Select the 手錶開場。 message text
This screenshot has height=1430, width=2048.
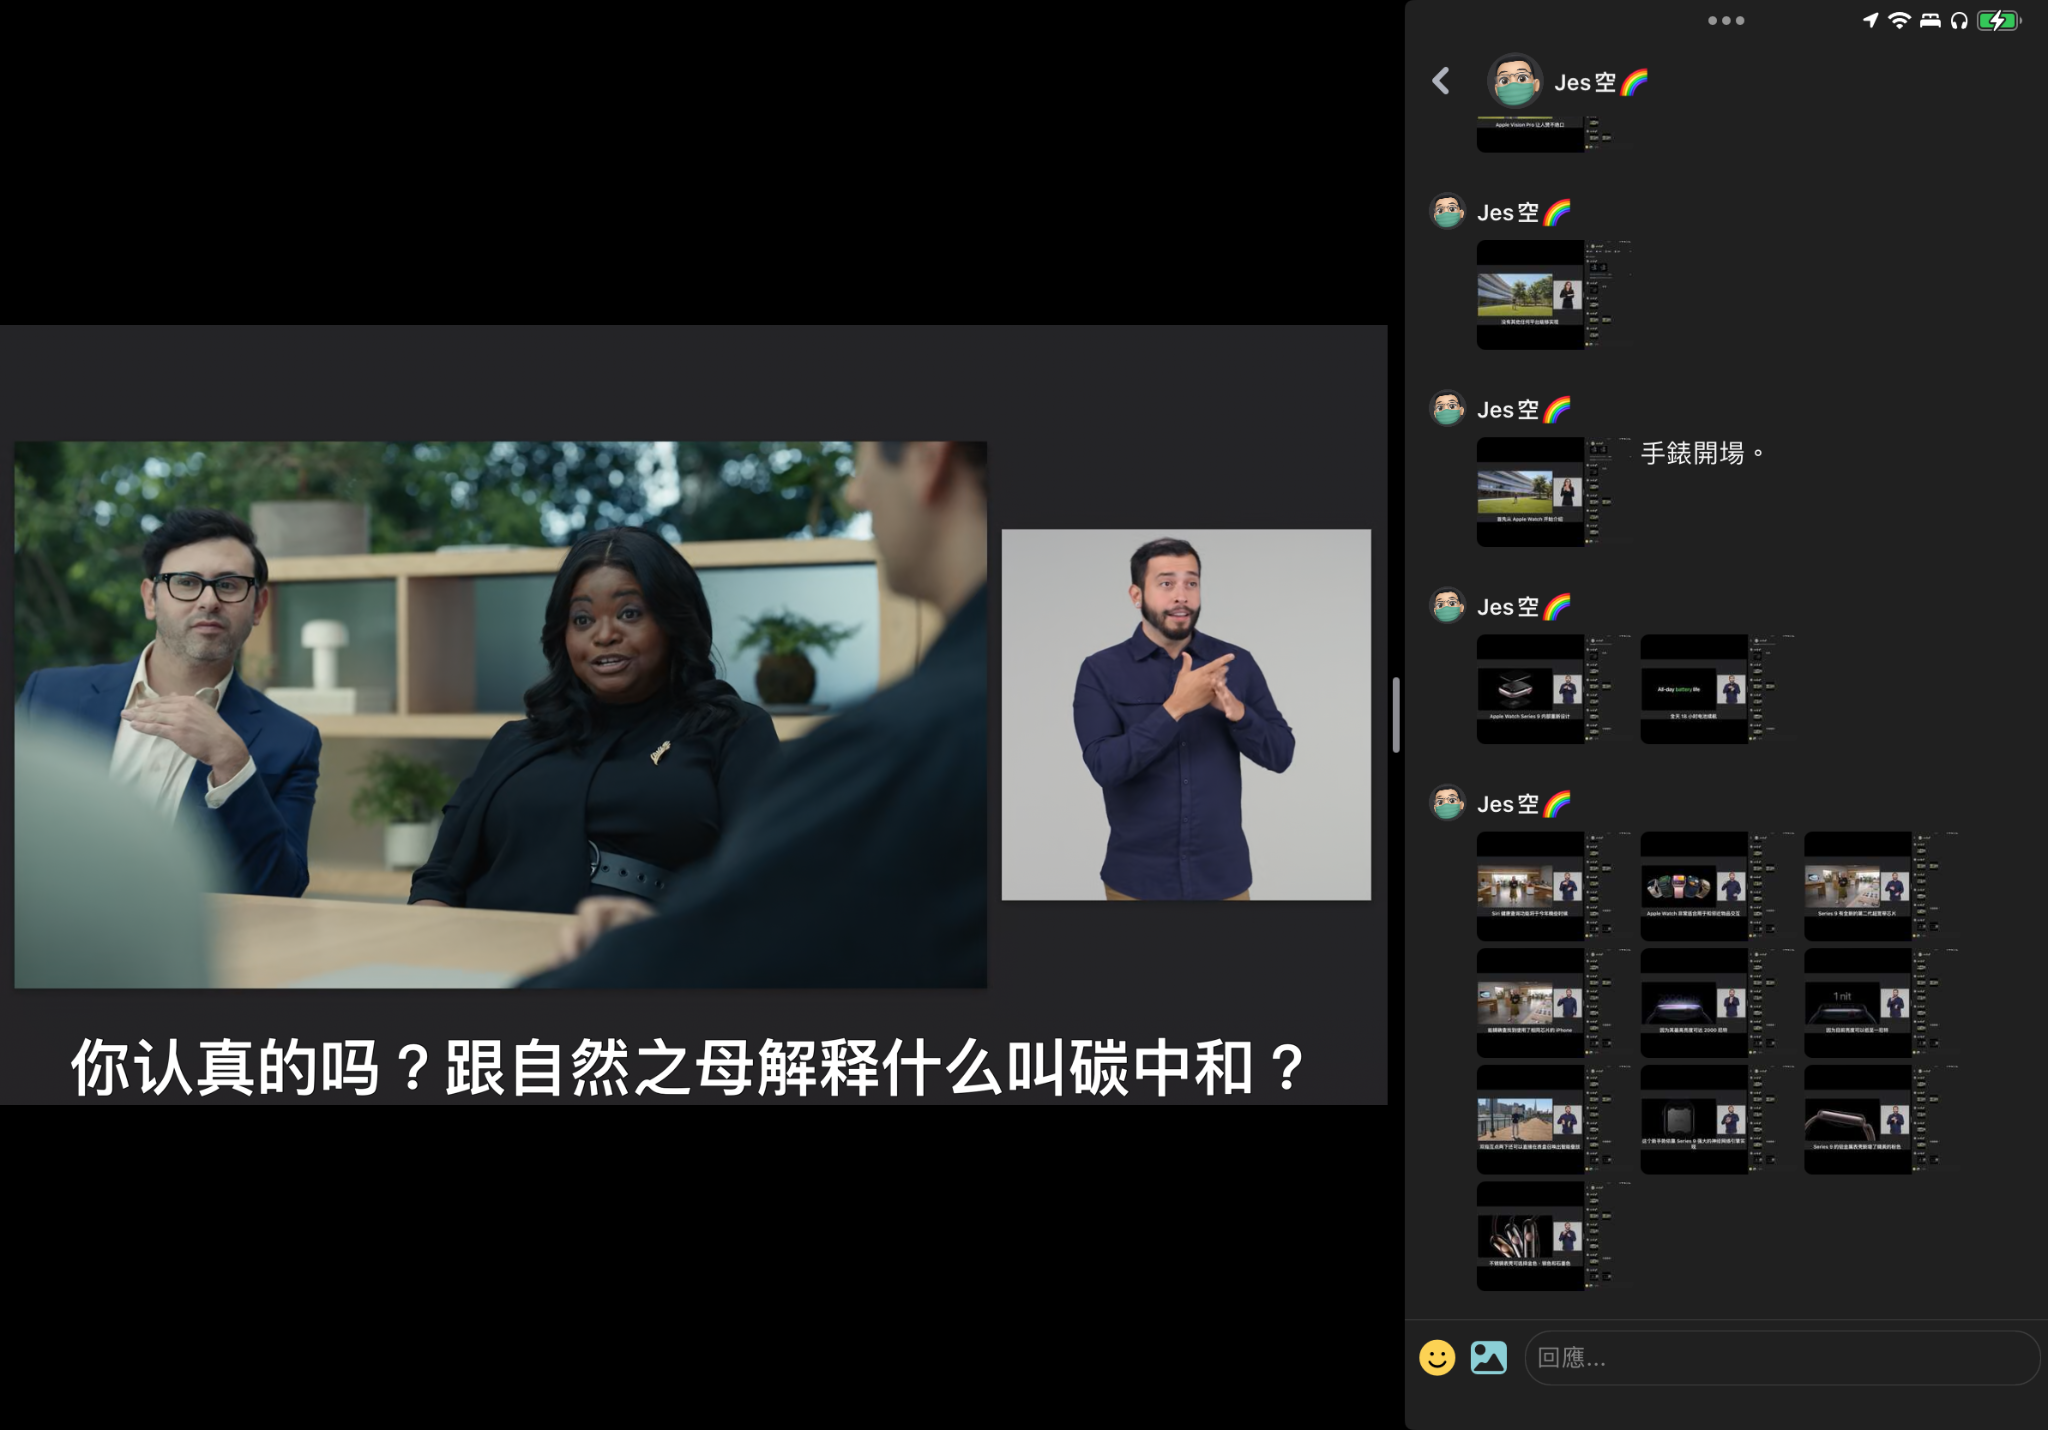(x=1701, y=453)
